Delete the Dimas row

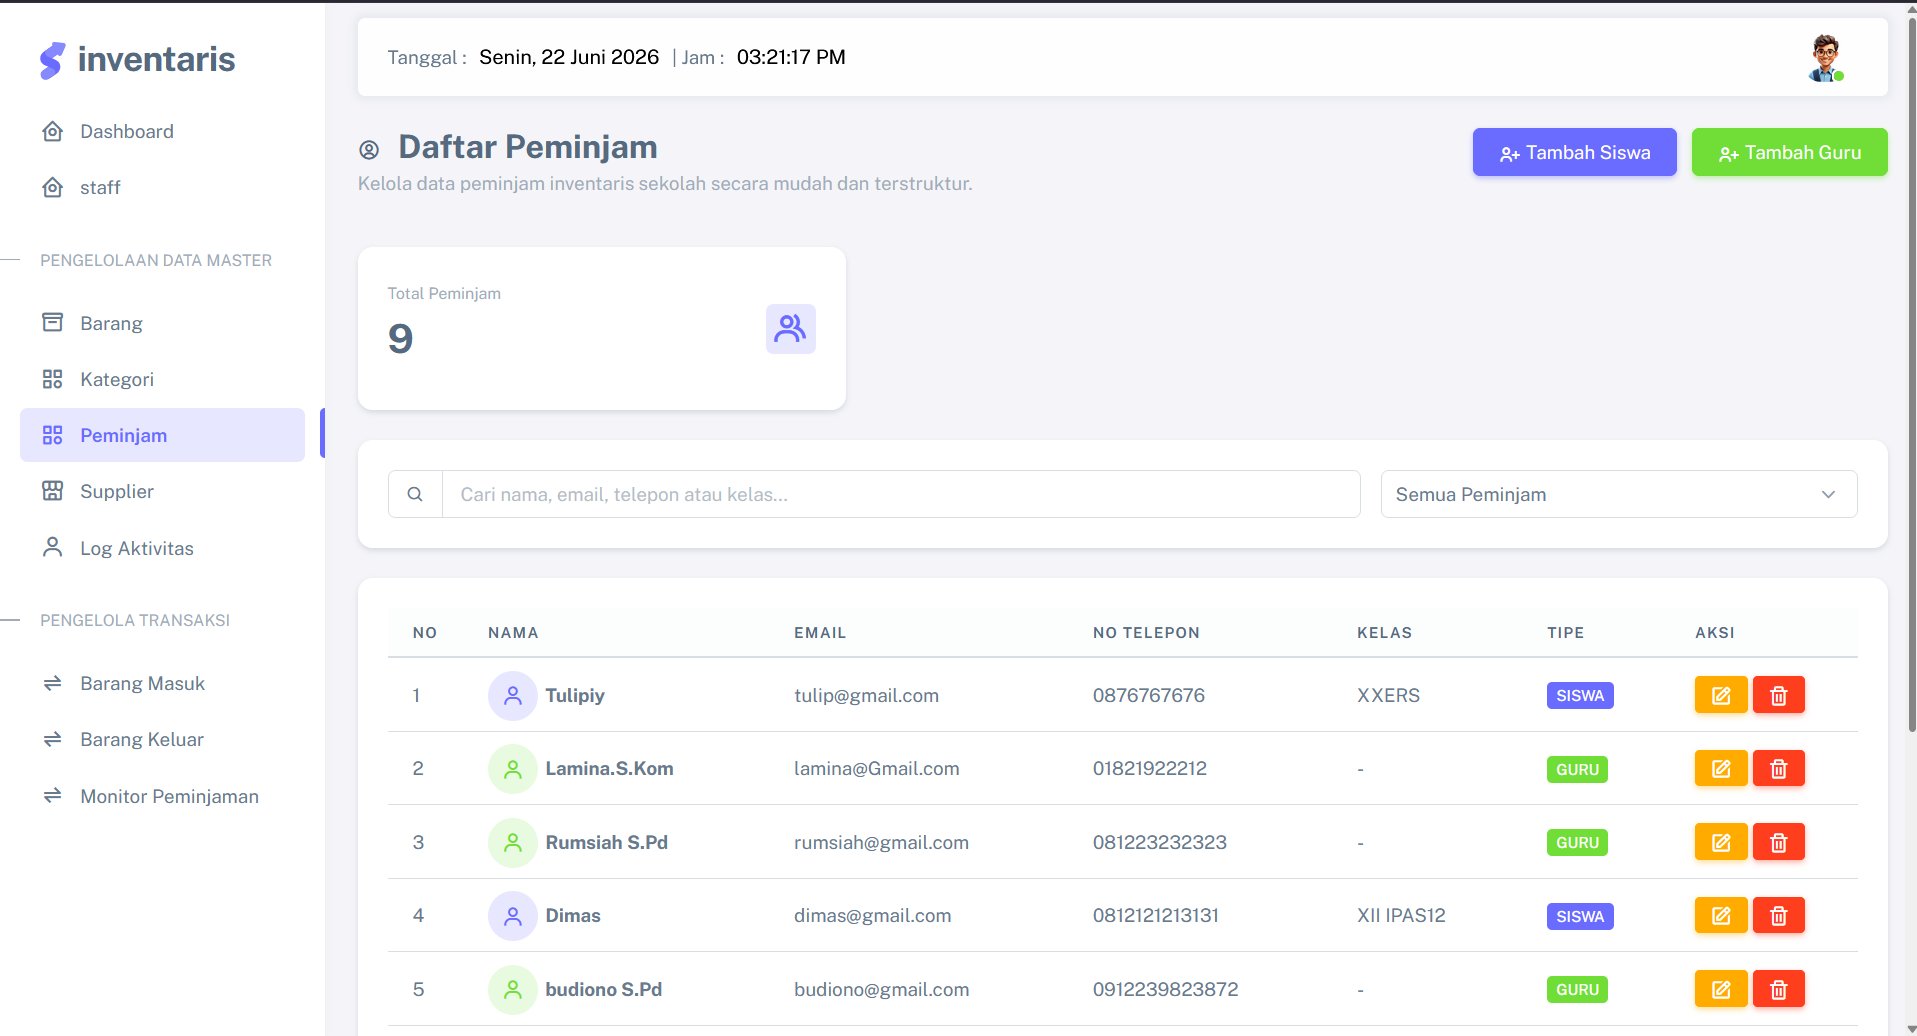pos(1779,915)
